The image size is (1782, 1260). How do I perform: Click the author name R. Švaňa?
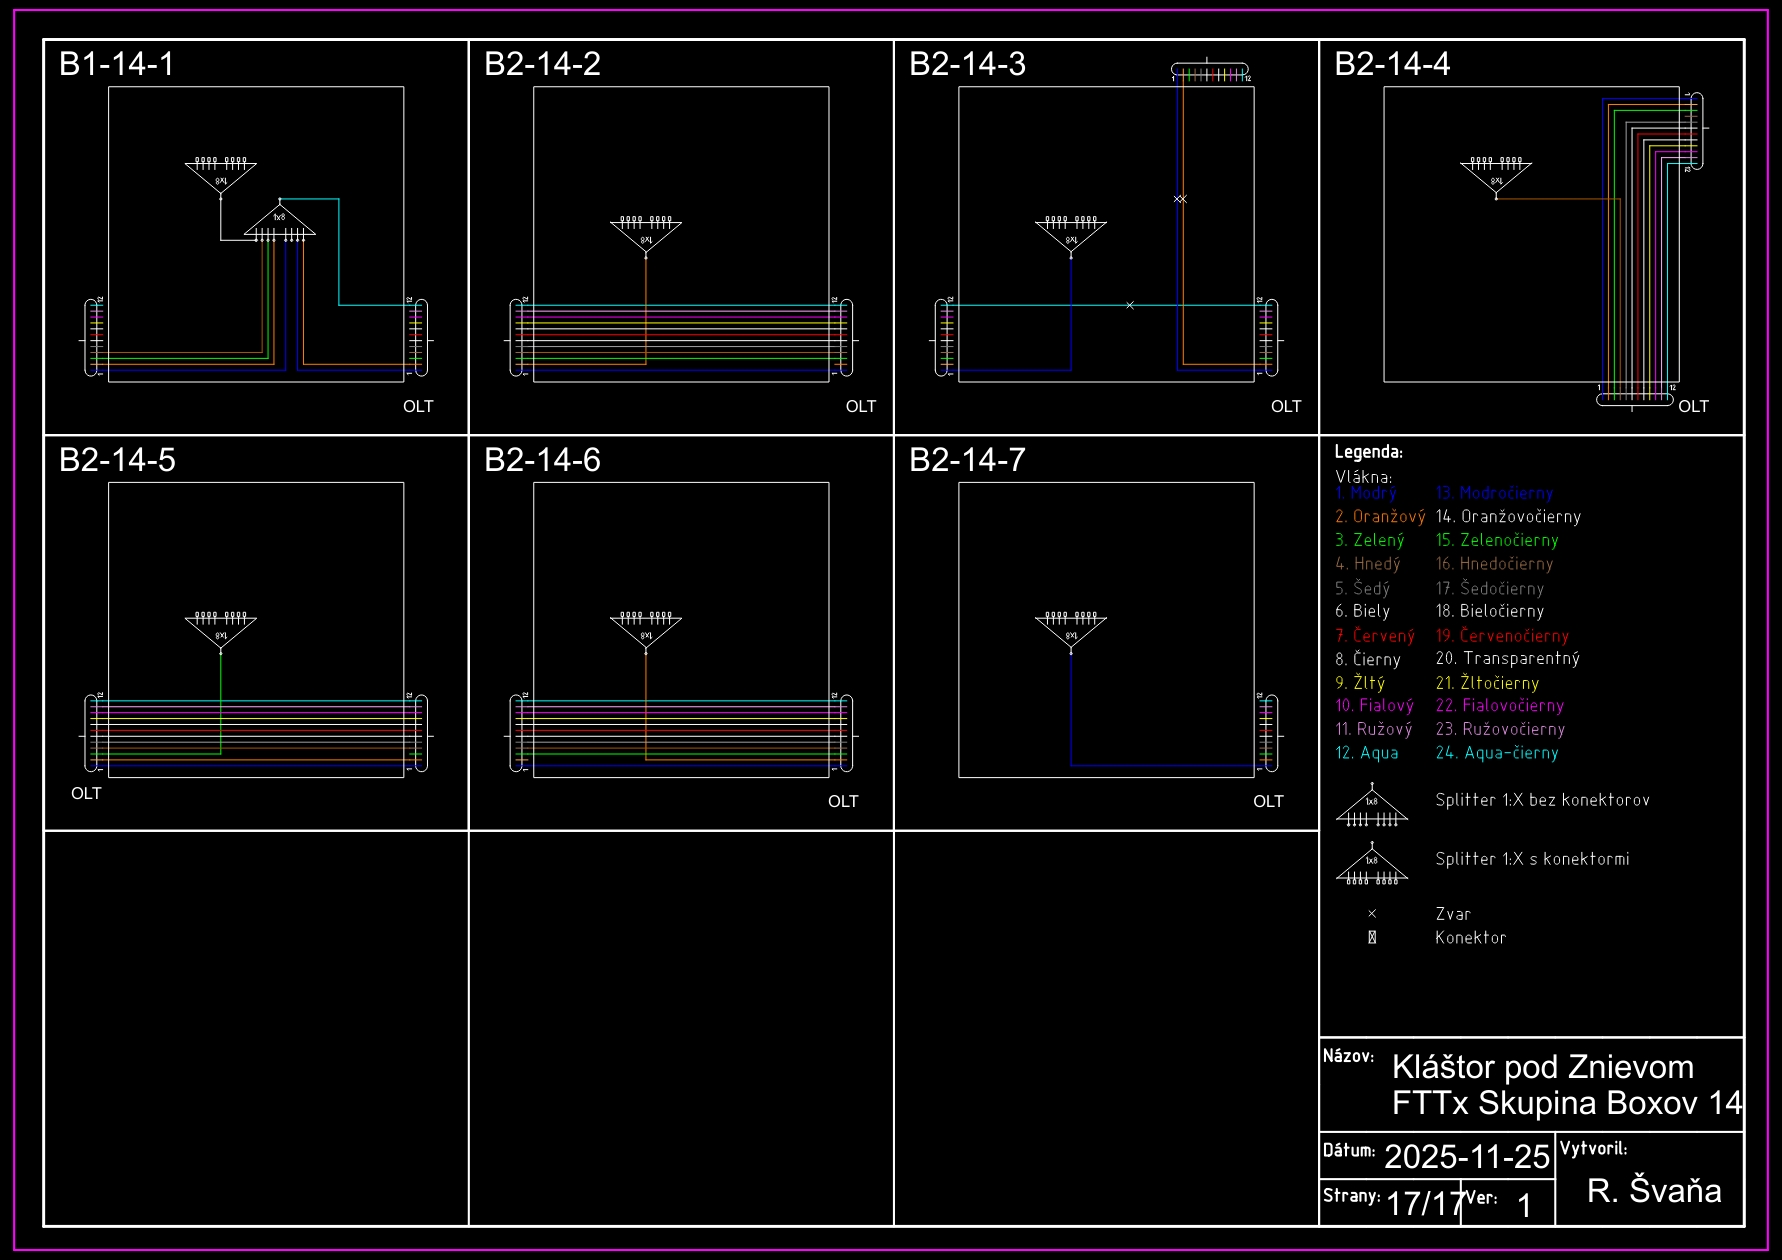tap(1654, 1190)
